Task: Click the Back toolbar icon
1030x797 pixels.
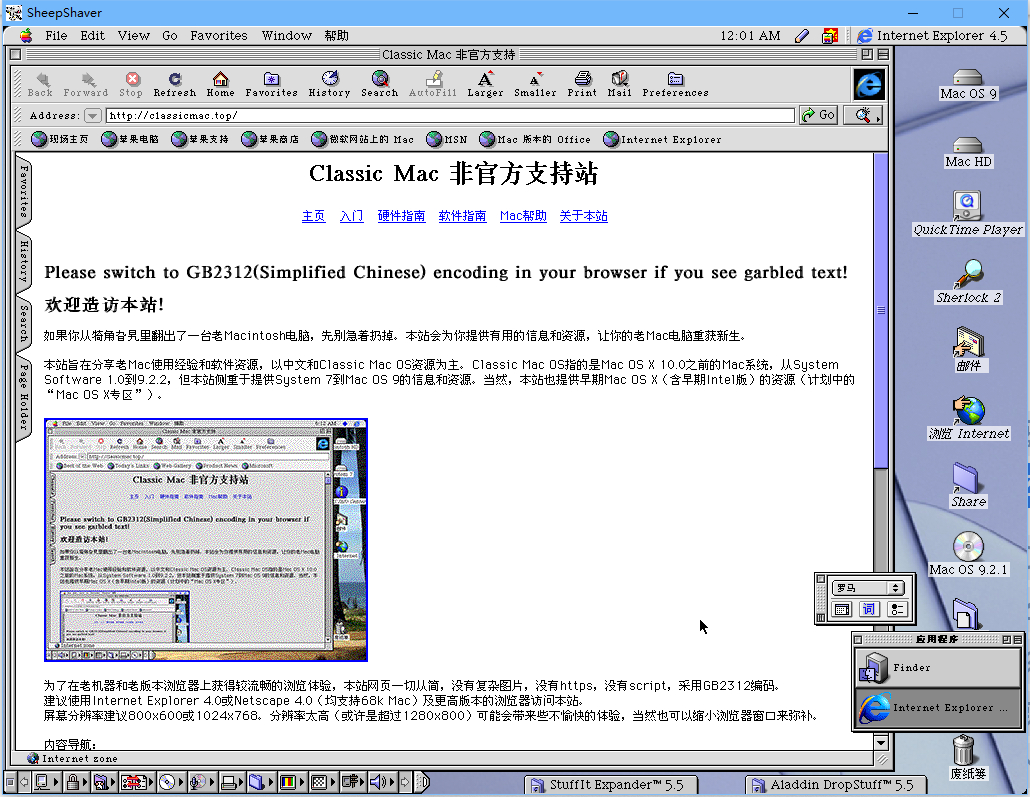Action: pyautogui.click(x=40, y=84)
